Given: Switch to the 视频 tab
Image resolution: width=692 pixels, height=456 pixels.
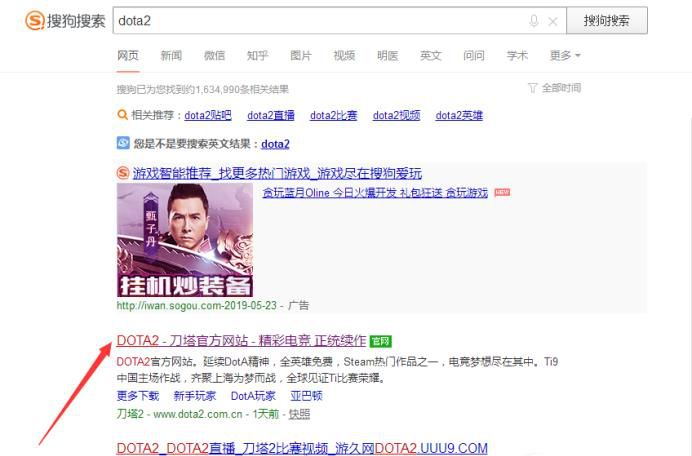Looking at the screenshot, I should 344,56.
